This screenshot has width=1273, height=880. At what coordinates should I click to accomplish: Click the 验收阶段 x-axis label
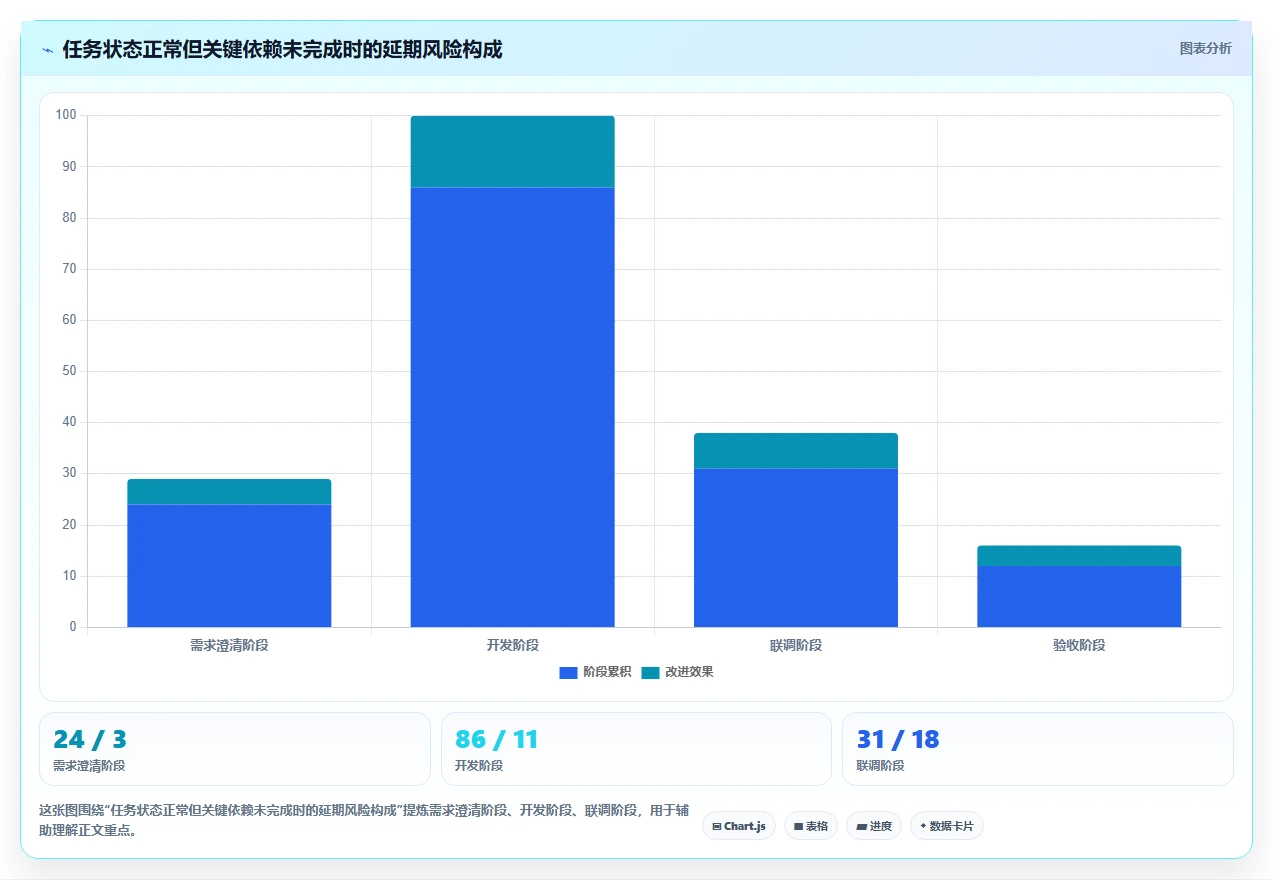click(1079, 645)
